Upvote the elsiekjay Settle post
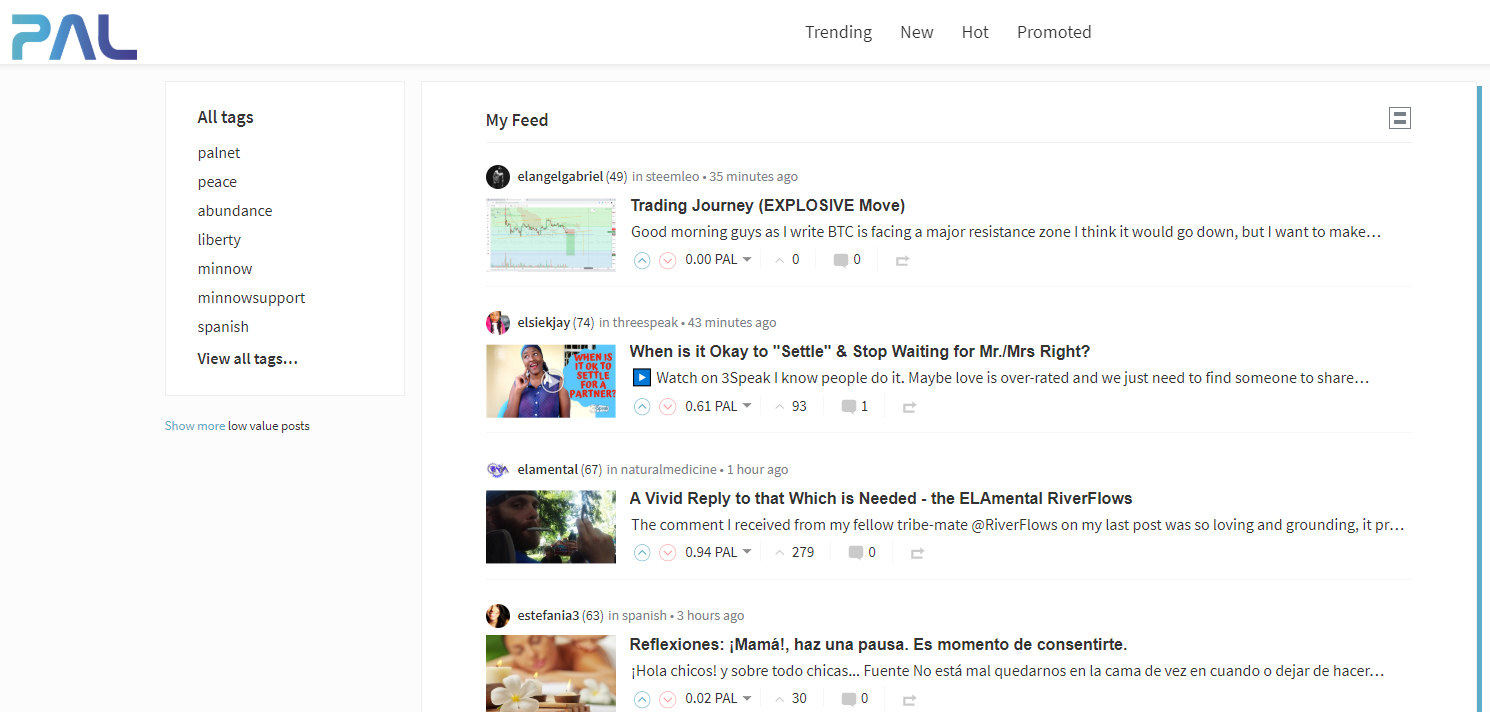The width and height of the screenshot is (1490, 712). (642, 406)
